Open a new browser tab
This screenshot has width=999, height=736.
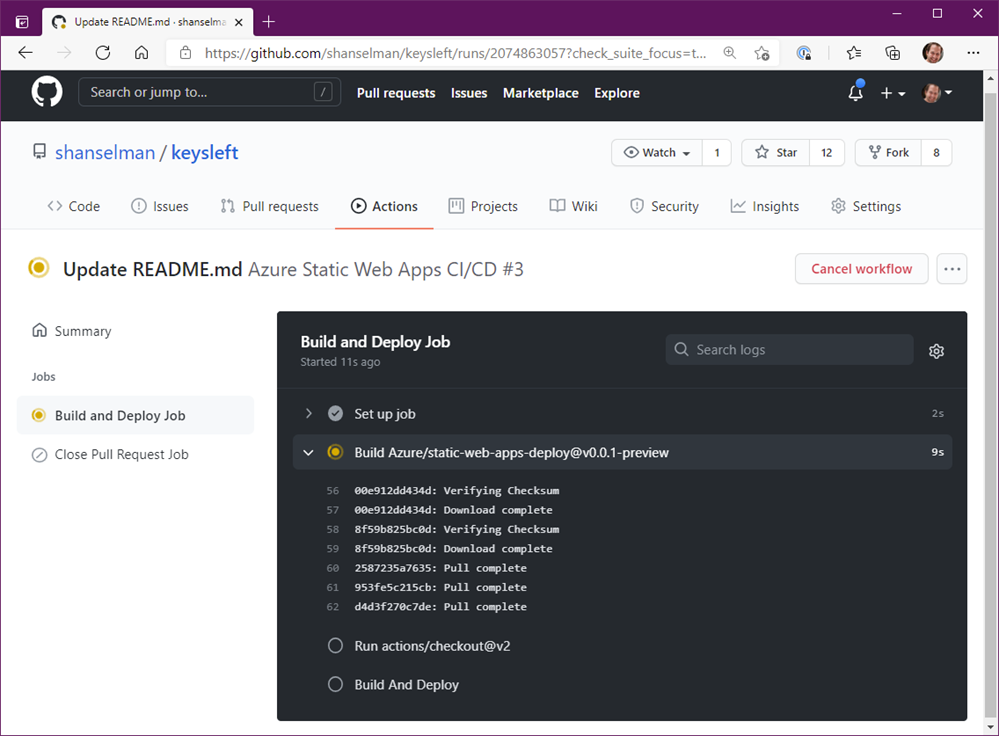(x=269, y=22)
